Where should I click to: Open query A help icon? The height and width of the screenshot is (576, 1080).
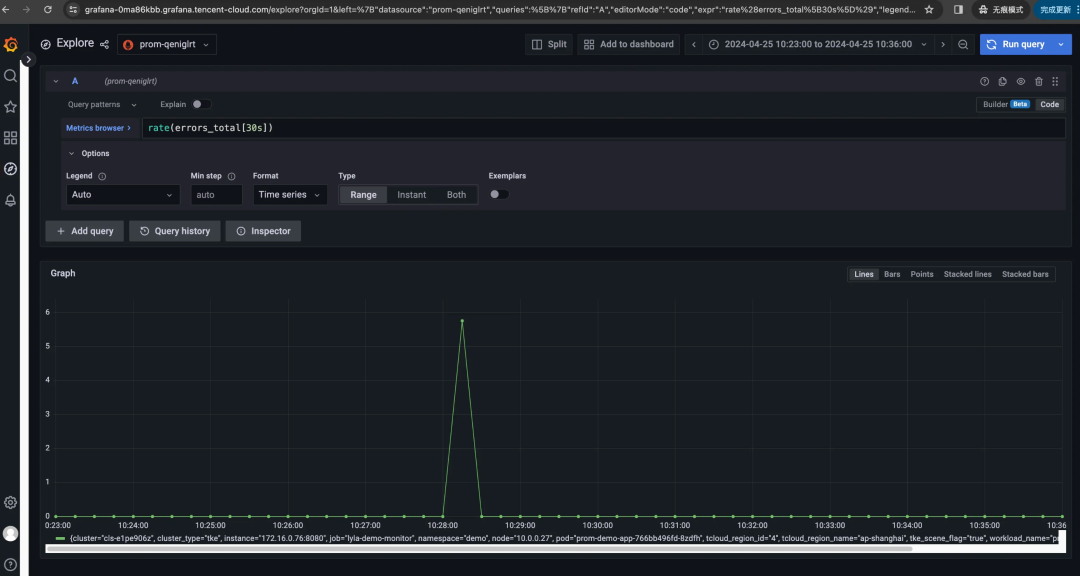click(984, 81)
